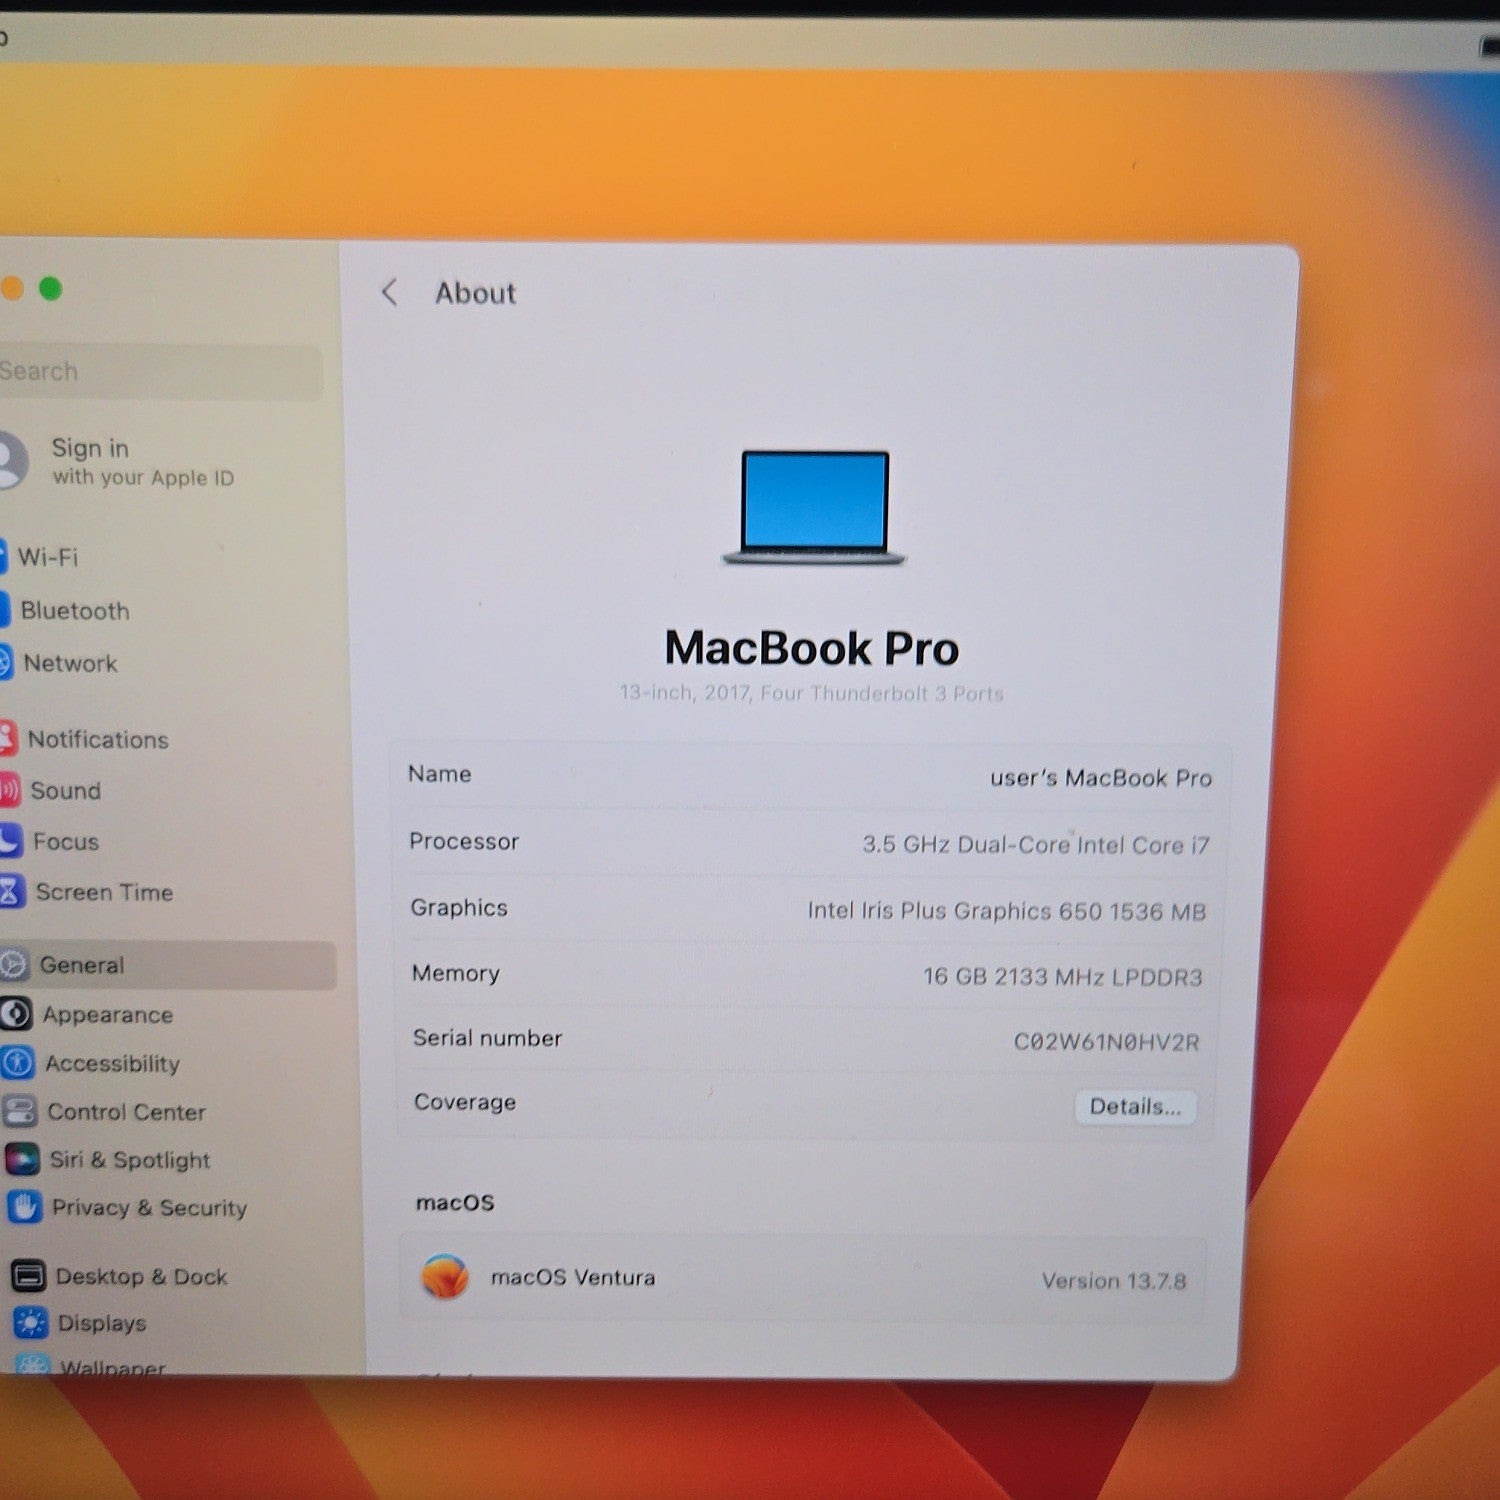Click the macOS Ventura label
1500x1500 pixels.
[573, 1277]
